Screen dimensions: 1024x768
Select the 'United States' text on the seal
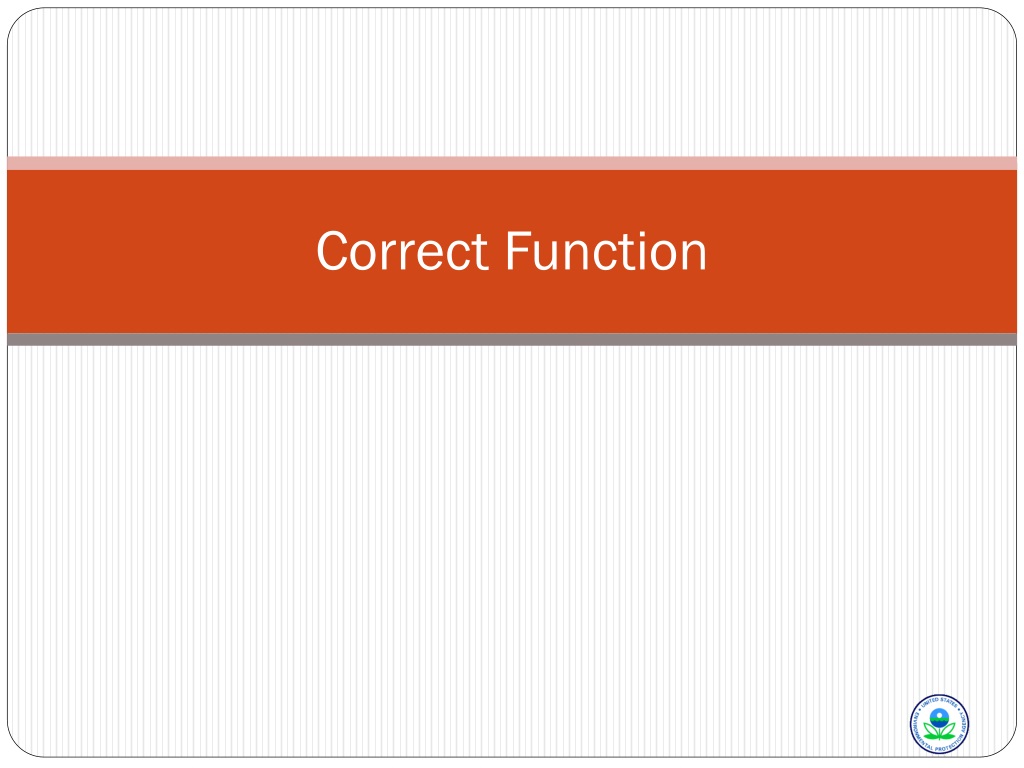[940, 703]
